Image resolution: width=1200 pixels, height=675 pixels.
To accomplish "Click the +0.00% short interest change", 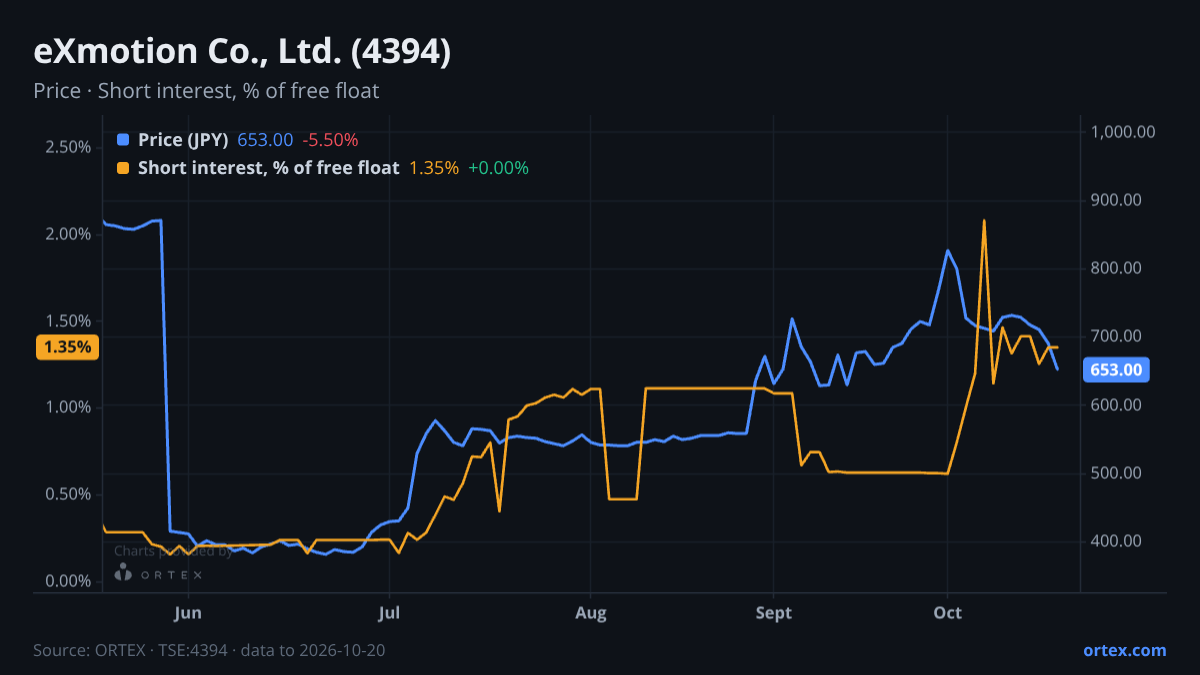I will pyautogui.click(x=498, y=168).
